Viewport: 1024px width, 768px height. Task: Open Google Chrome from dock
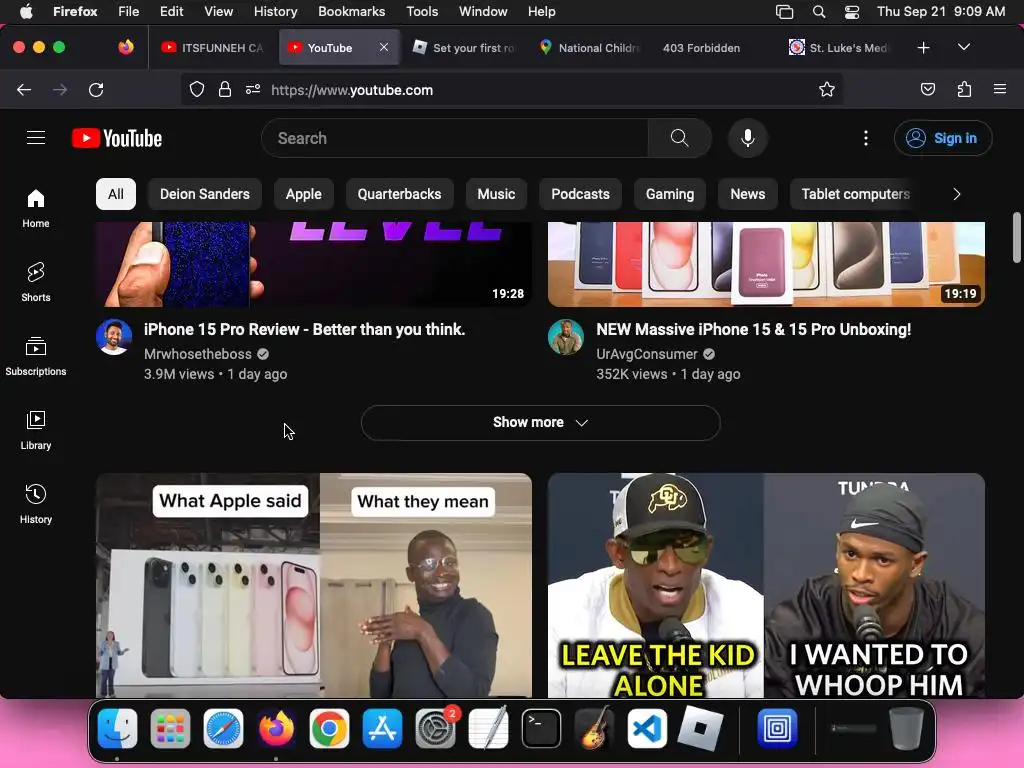328,728
